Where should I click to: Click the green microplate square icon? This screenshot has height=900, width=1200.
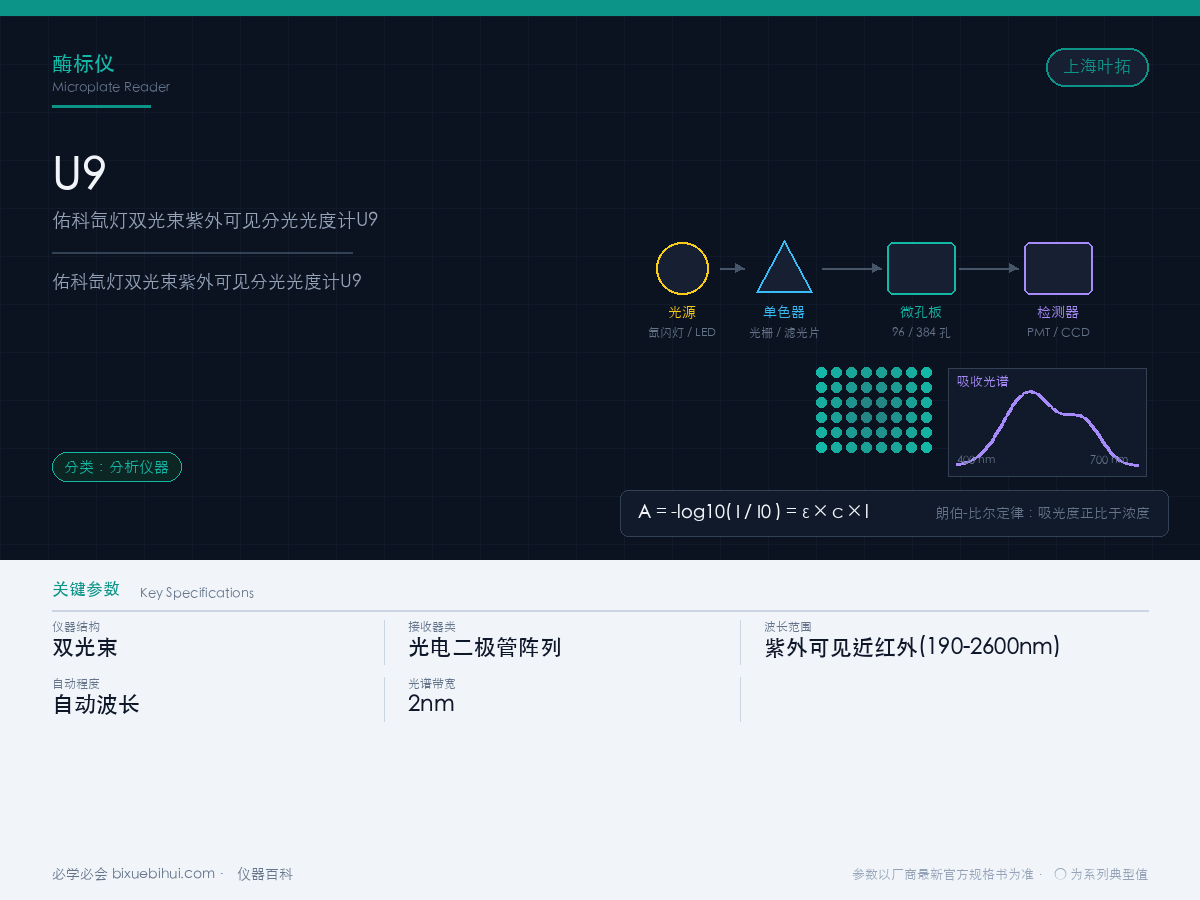pyautogui.click(x=922, y=268)
